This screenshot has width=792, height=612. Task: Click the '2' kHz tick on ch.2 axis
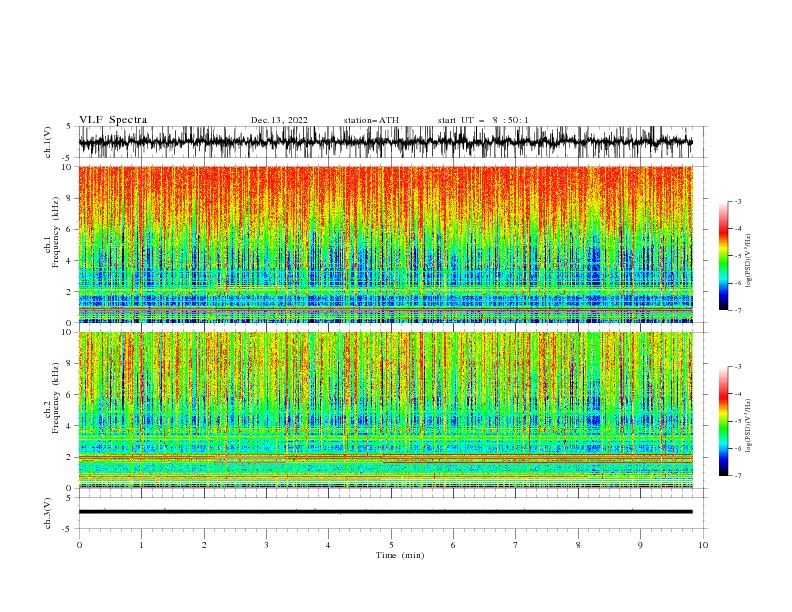click(70, 457)
